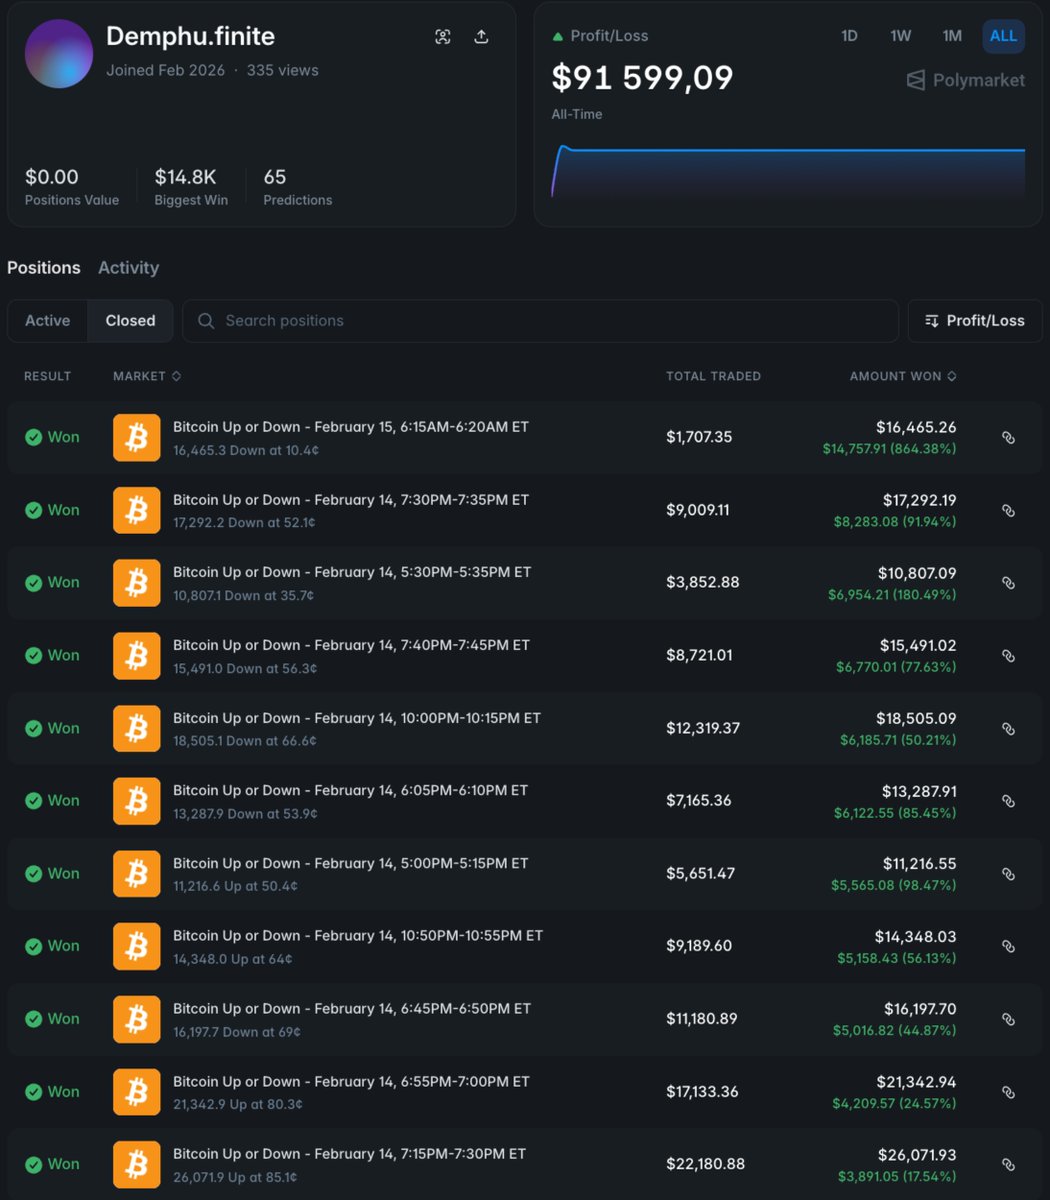
Task: Focus the Search positions field
Action: pyautogui.click(x=540, y=321)
